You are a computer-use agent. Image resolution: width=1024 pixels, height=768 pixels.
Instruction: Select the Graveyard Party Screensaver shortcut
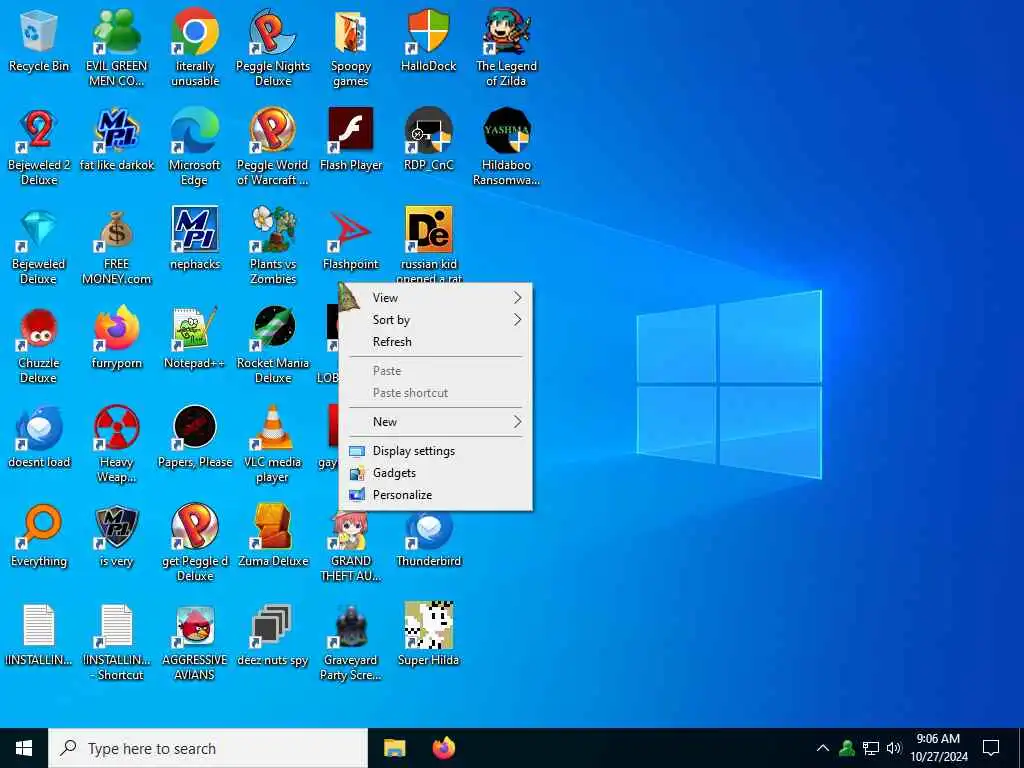tap(351, 643)
